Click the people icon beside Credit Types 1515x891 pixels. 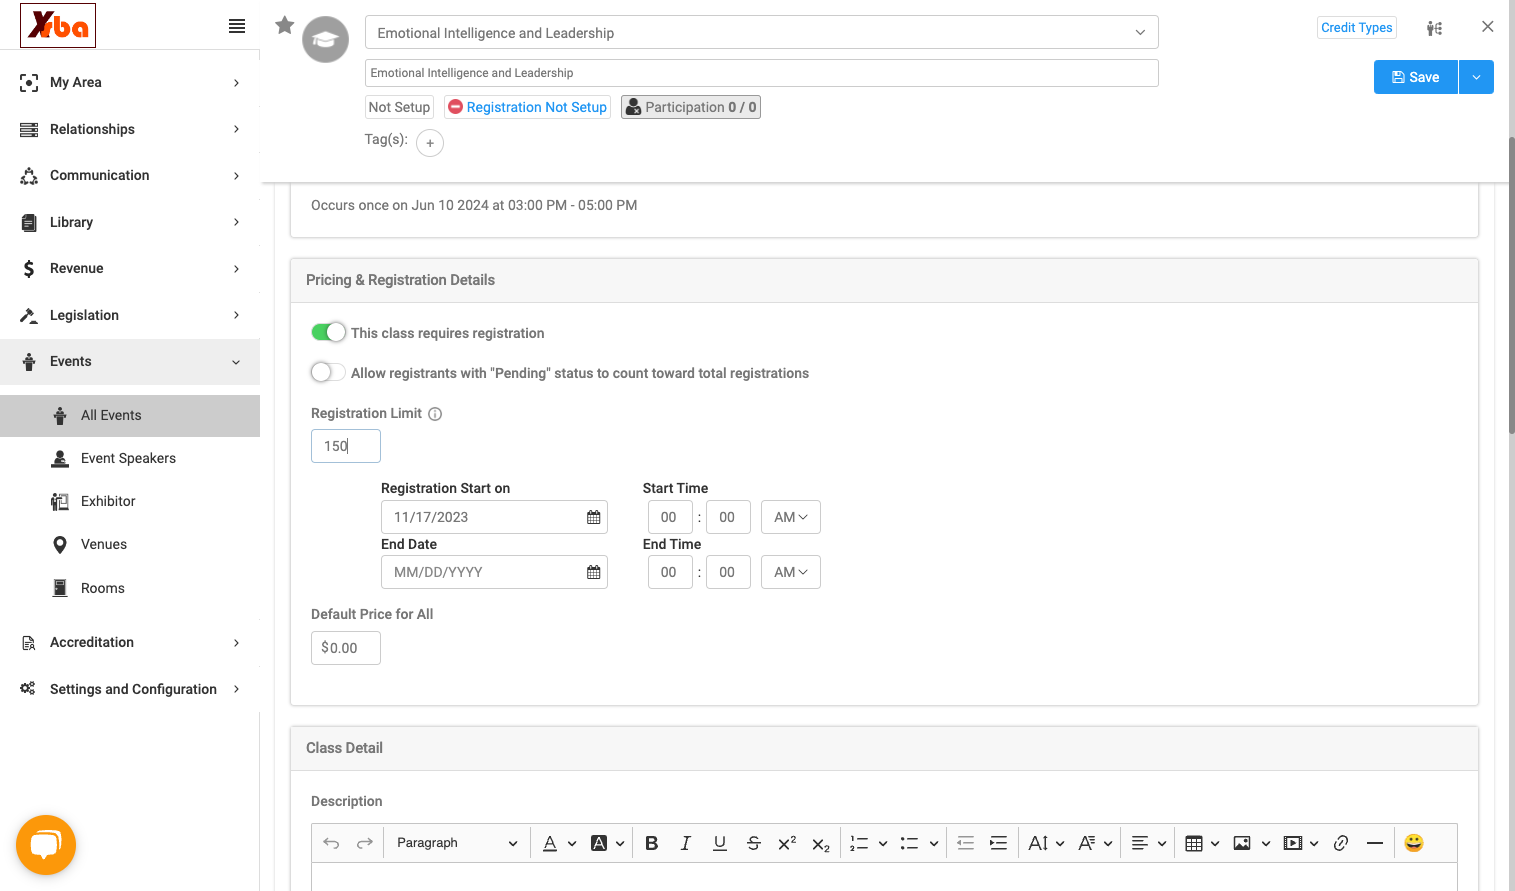pyautogui.click(x=1435, y=28)
